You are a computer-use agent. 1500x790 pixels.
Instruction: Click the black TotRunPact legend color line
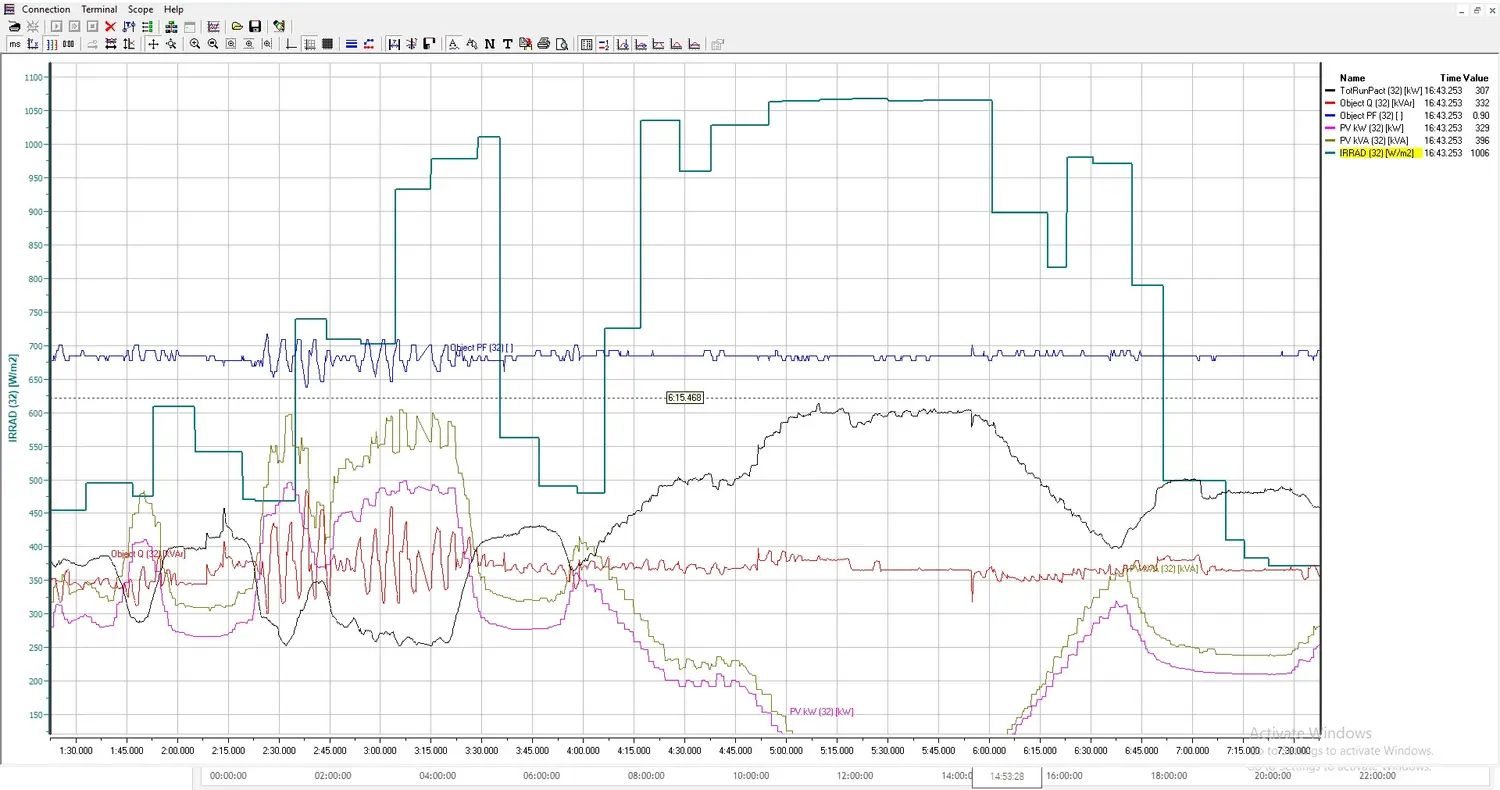click(1330, 90)
